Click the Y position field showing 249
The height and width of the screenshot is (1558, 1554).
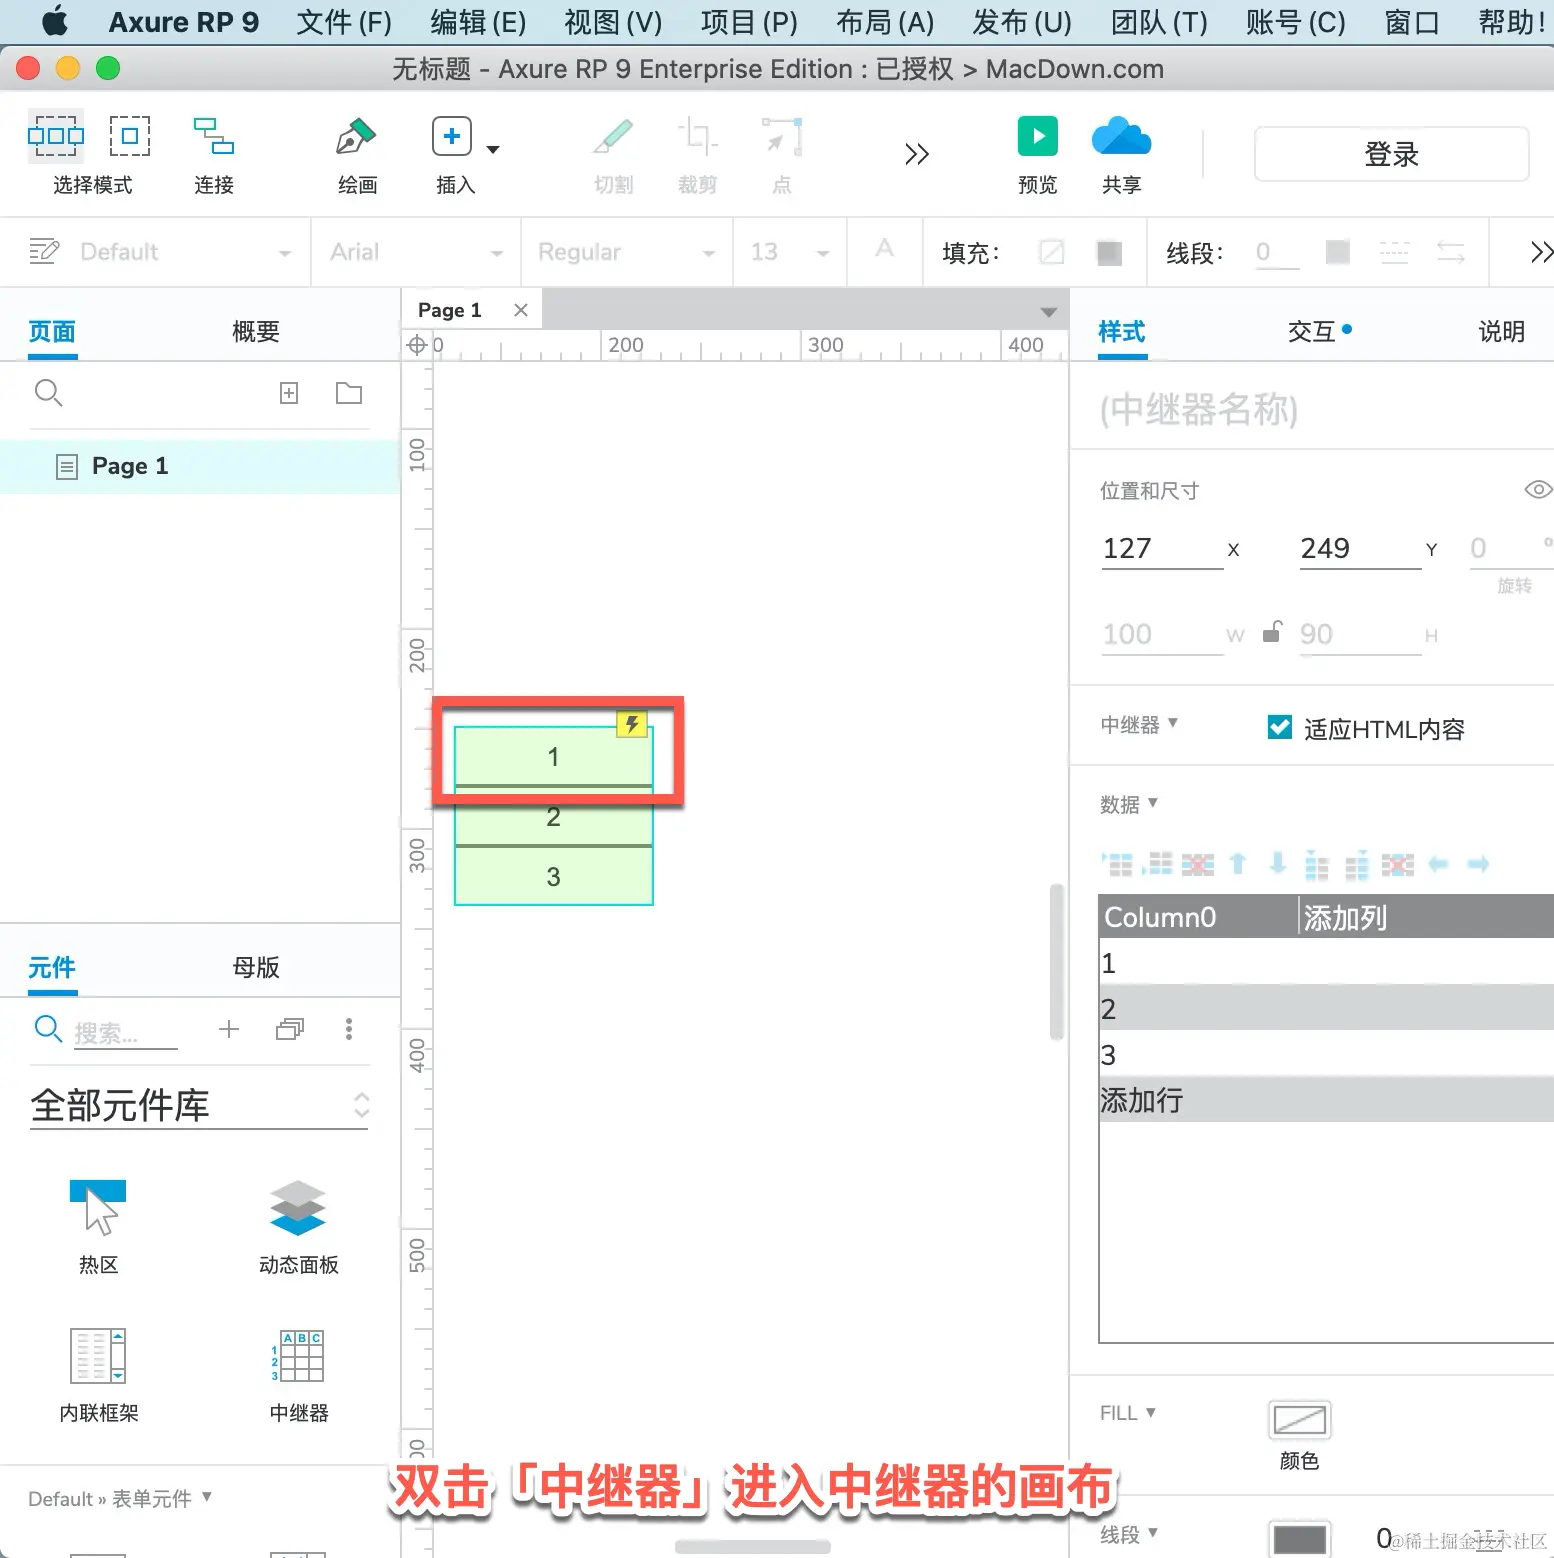1360,549
